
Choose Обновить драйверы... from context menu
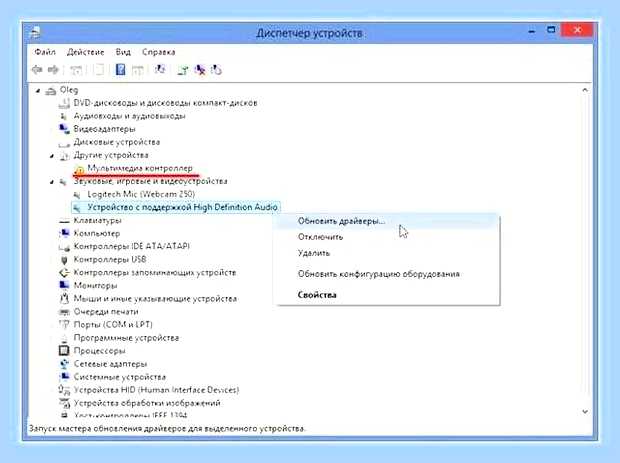click(387, 221)
